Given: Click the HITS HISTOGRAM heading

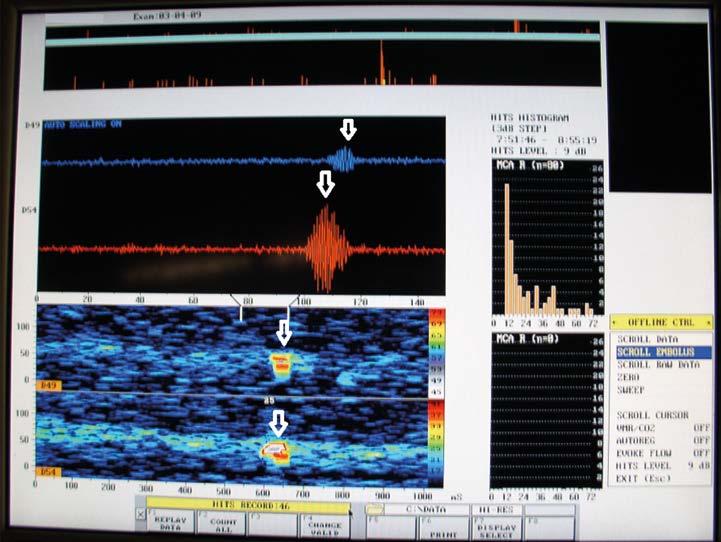Looking at the screenshot, I should 530,118.
